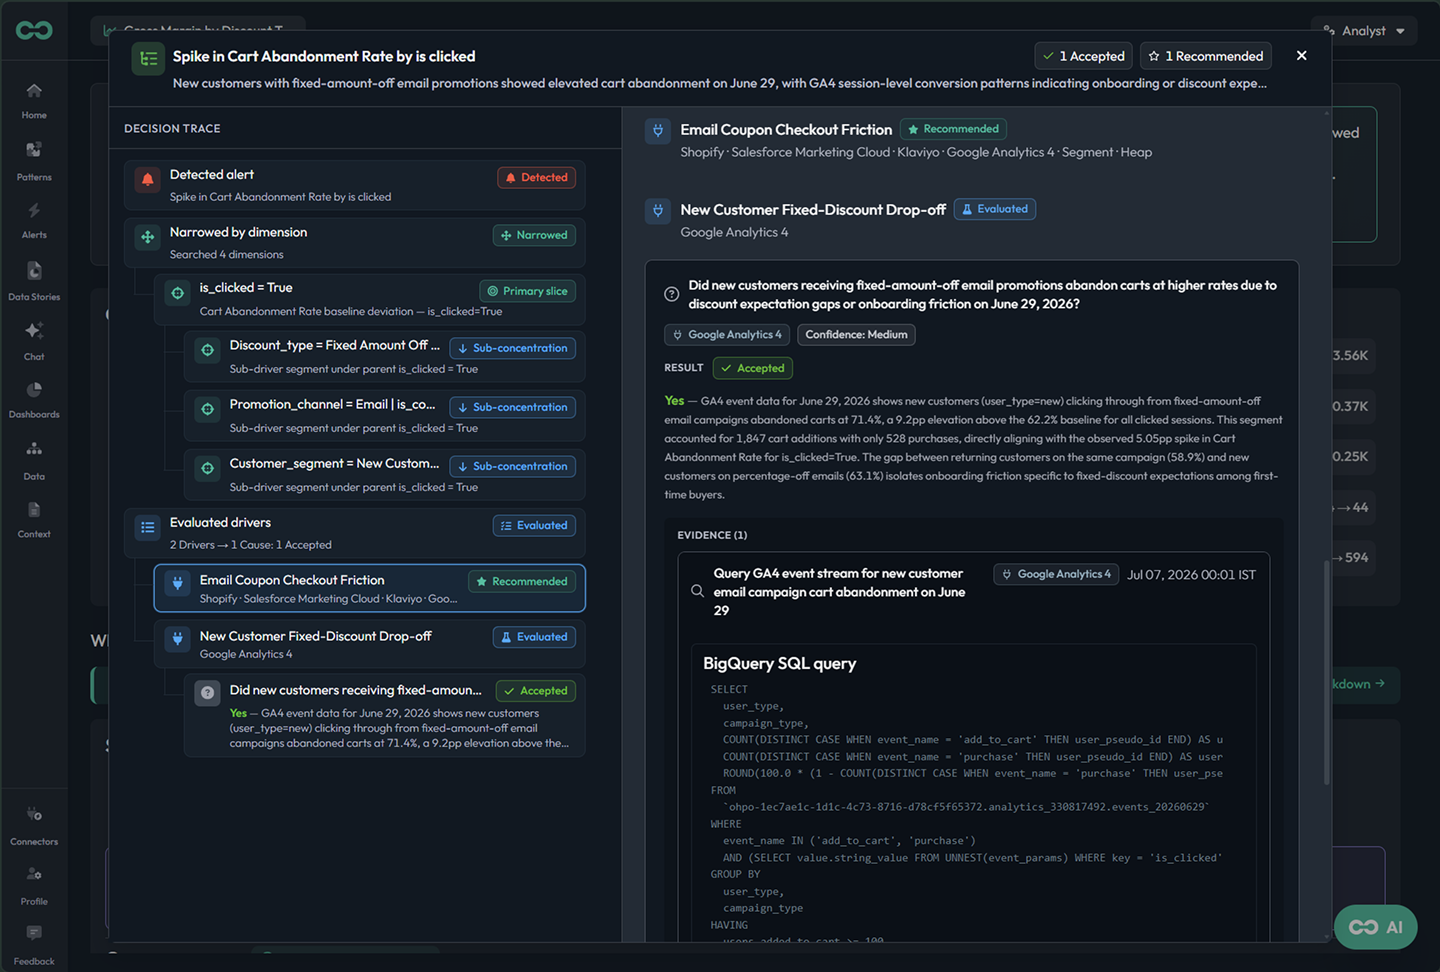Select the Detected alert trace row
1440x972 pixels.
point(355,185)
